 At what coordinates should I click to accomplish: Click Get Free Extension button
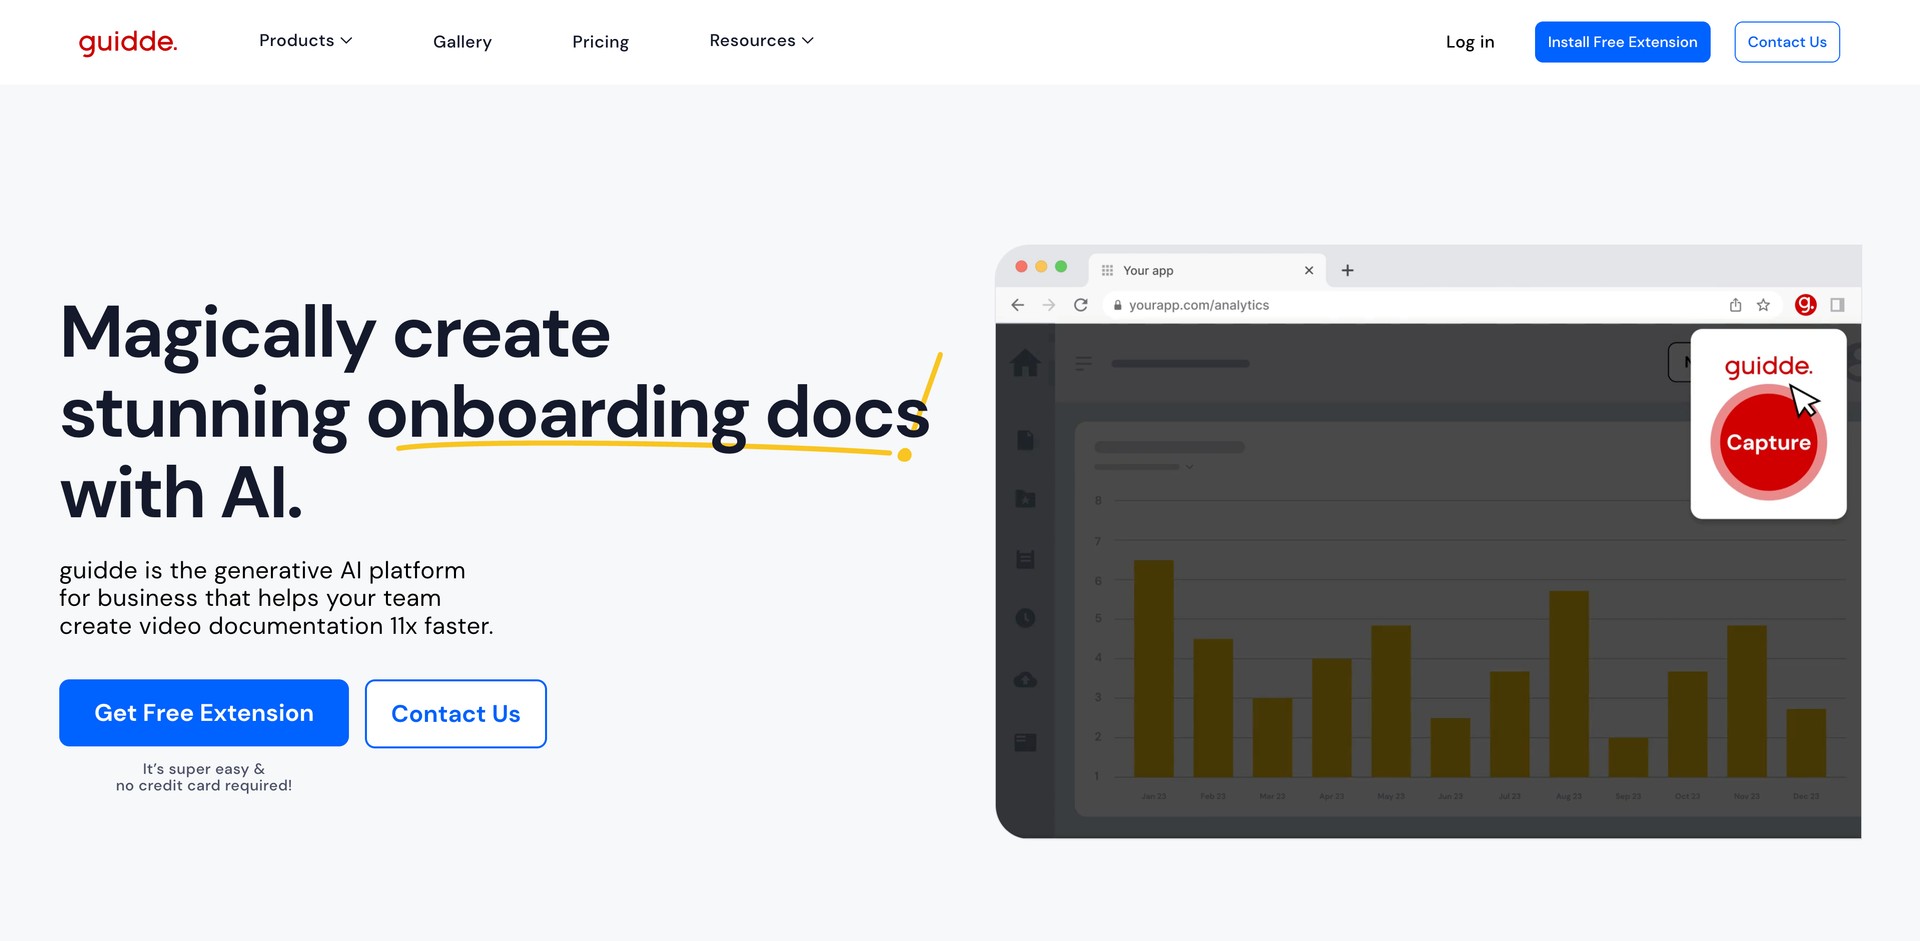[x=204, y=713]
